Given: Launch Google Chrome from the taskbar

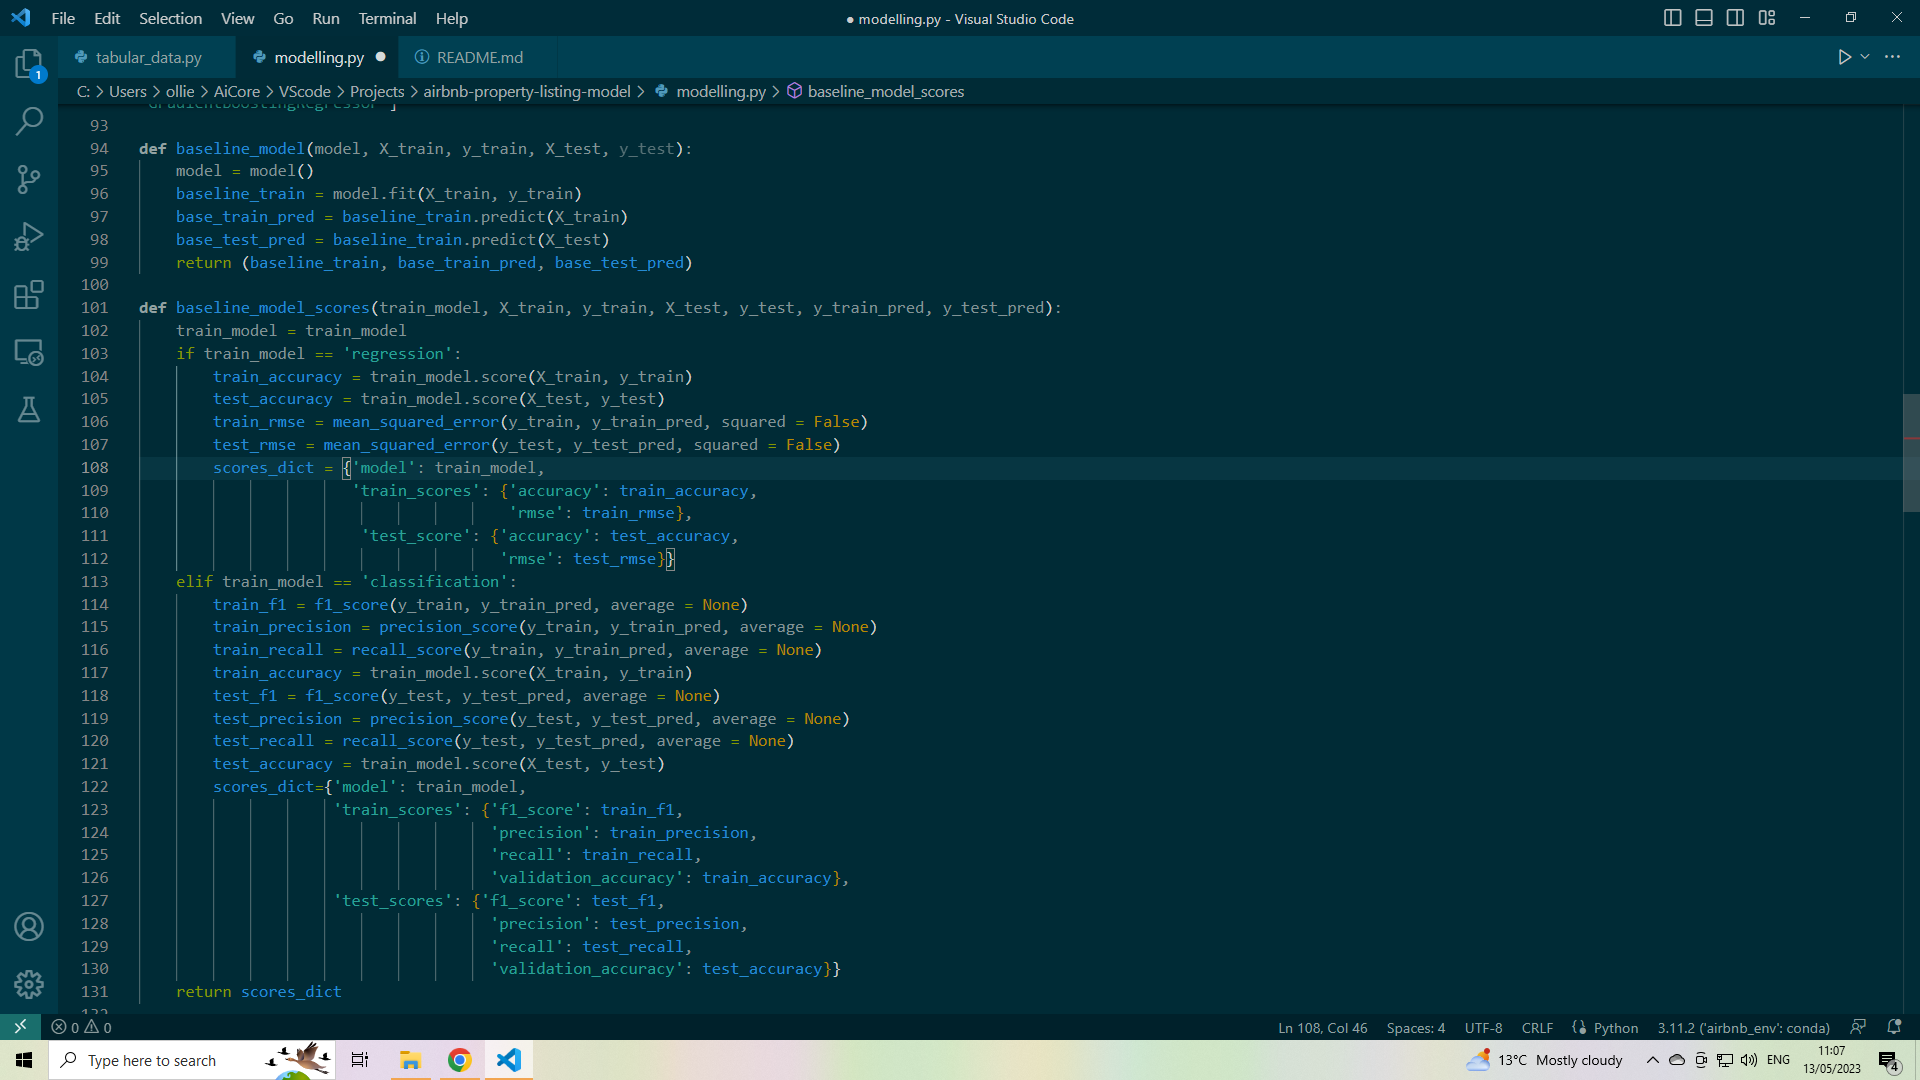Looking at the screenshot, I should point(459,1059).
